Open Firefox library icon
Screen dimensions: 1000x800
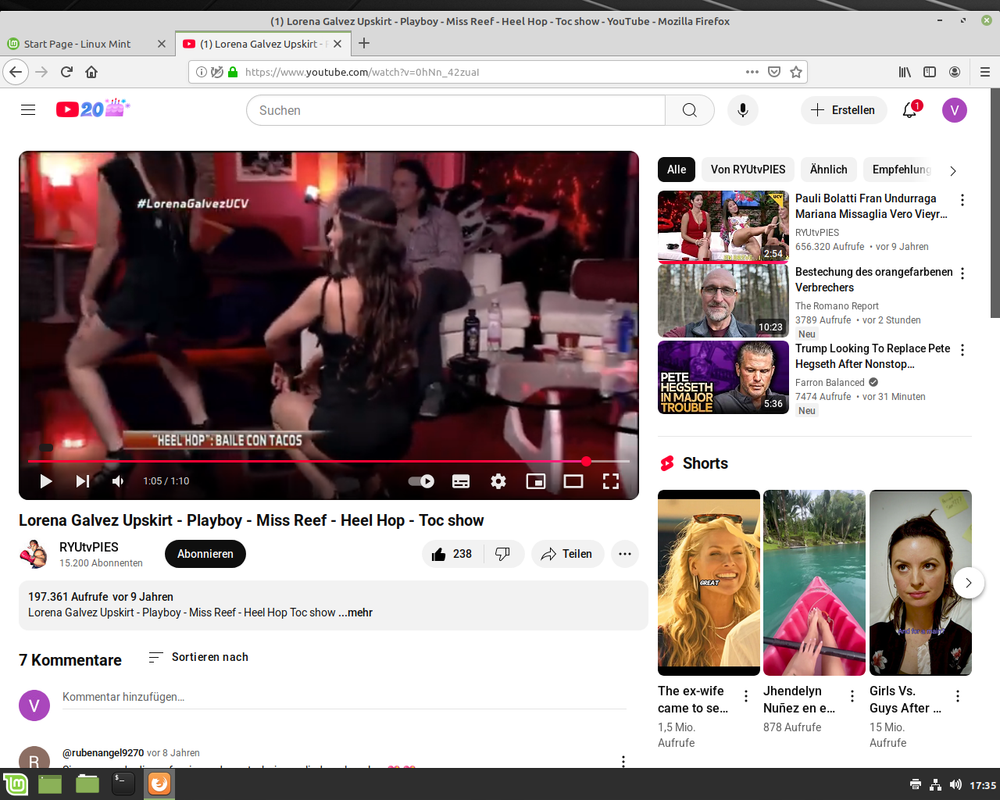coord(905,72)
